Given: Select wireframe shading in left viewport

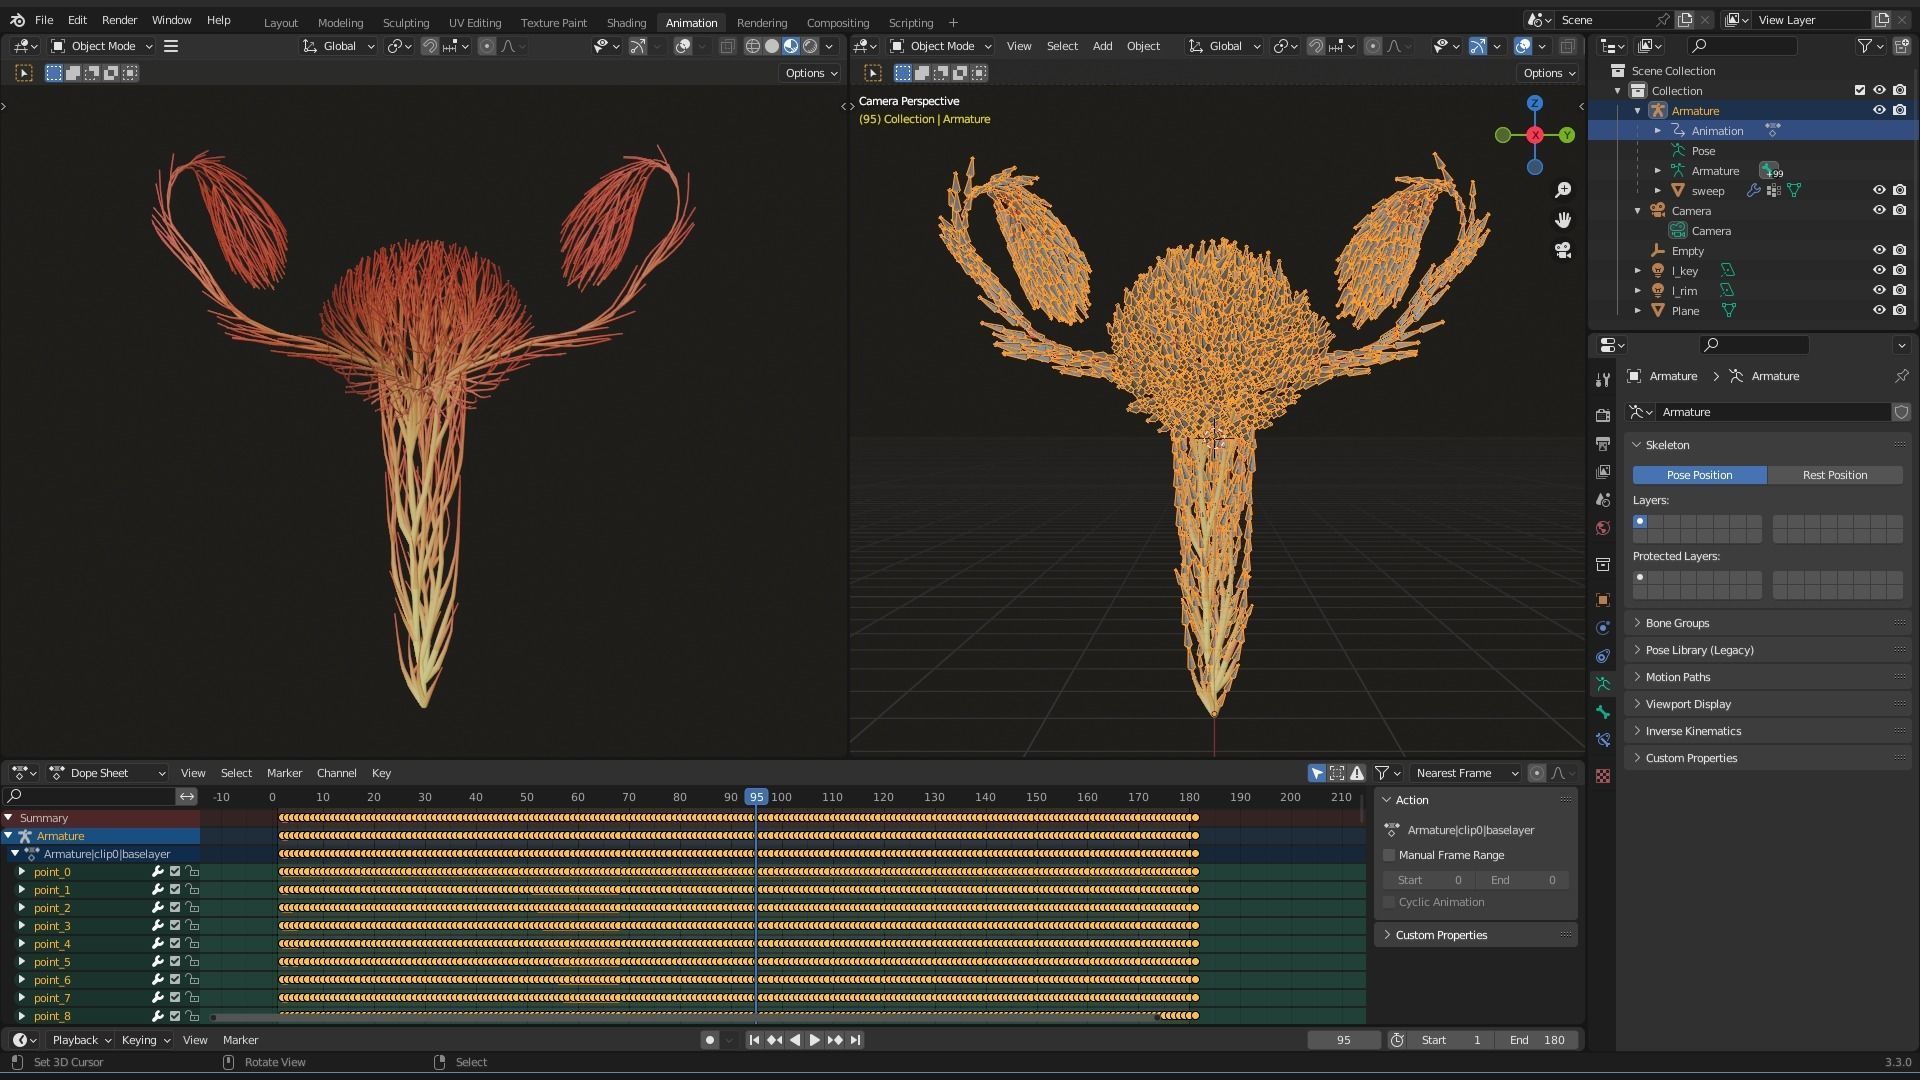Looking at the screenshot, I should click(753, 46).
